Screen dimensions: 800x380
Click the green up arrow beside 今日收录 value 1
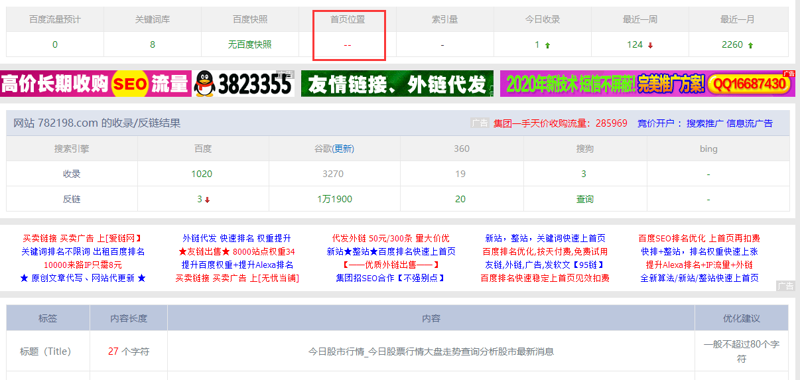click(x=548, y=45)
